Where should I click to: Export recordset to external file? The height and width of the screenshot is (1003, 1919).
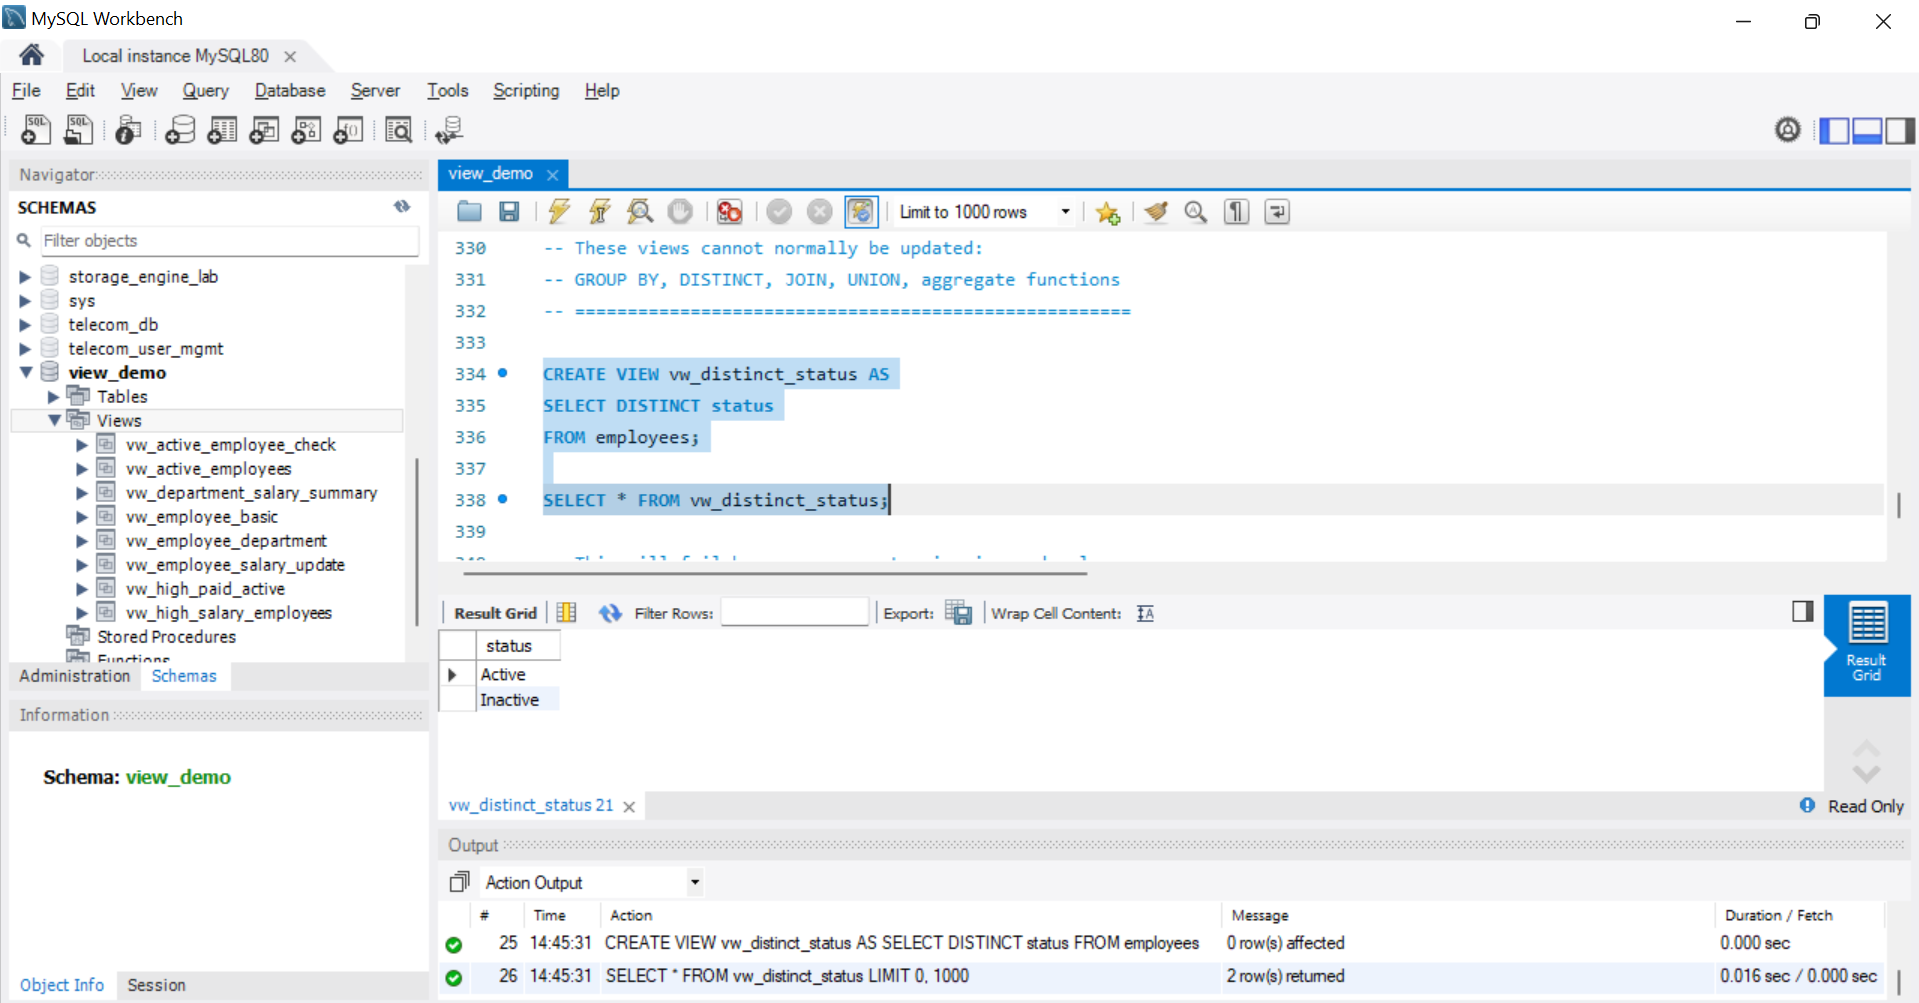tap(959, 613)
